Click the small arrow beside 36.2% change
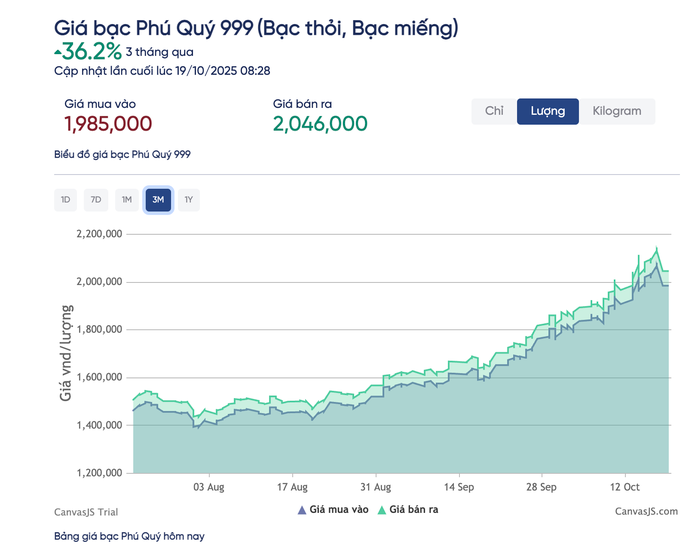 [x=57, y=51]
